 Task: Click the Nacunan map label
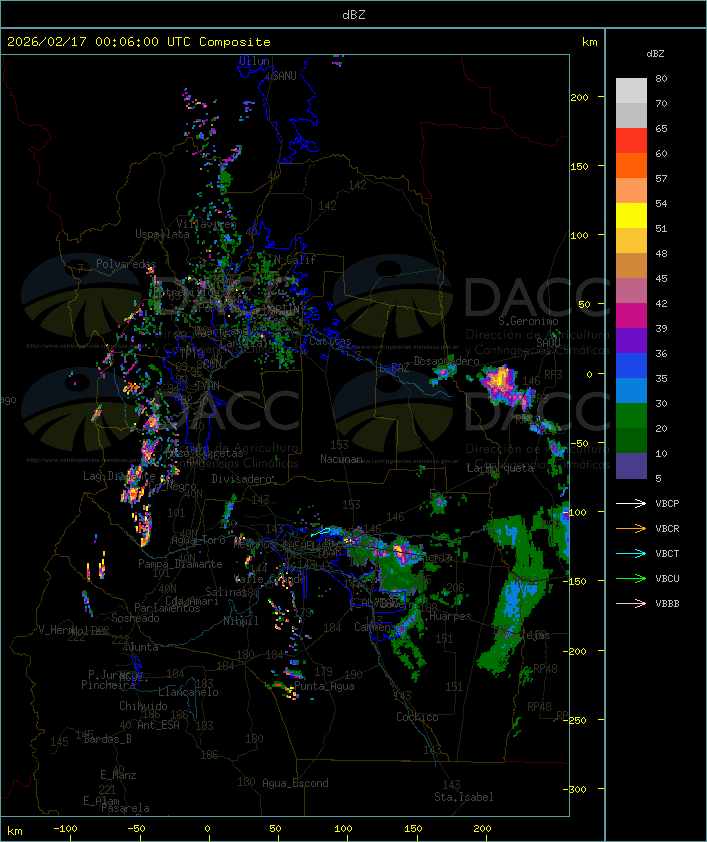pos(341,459)
